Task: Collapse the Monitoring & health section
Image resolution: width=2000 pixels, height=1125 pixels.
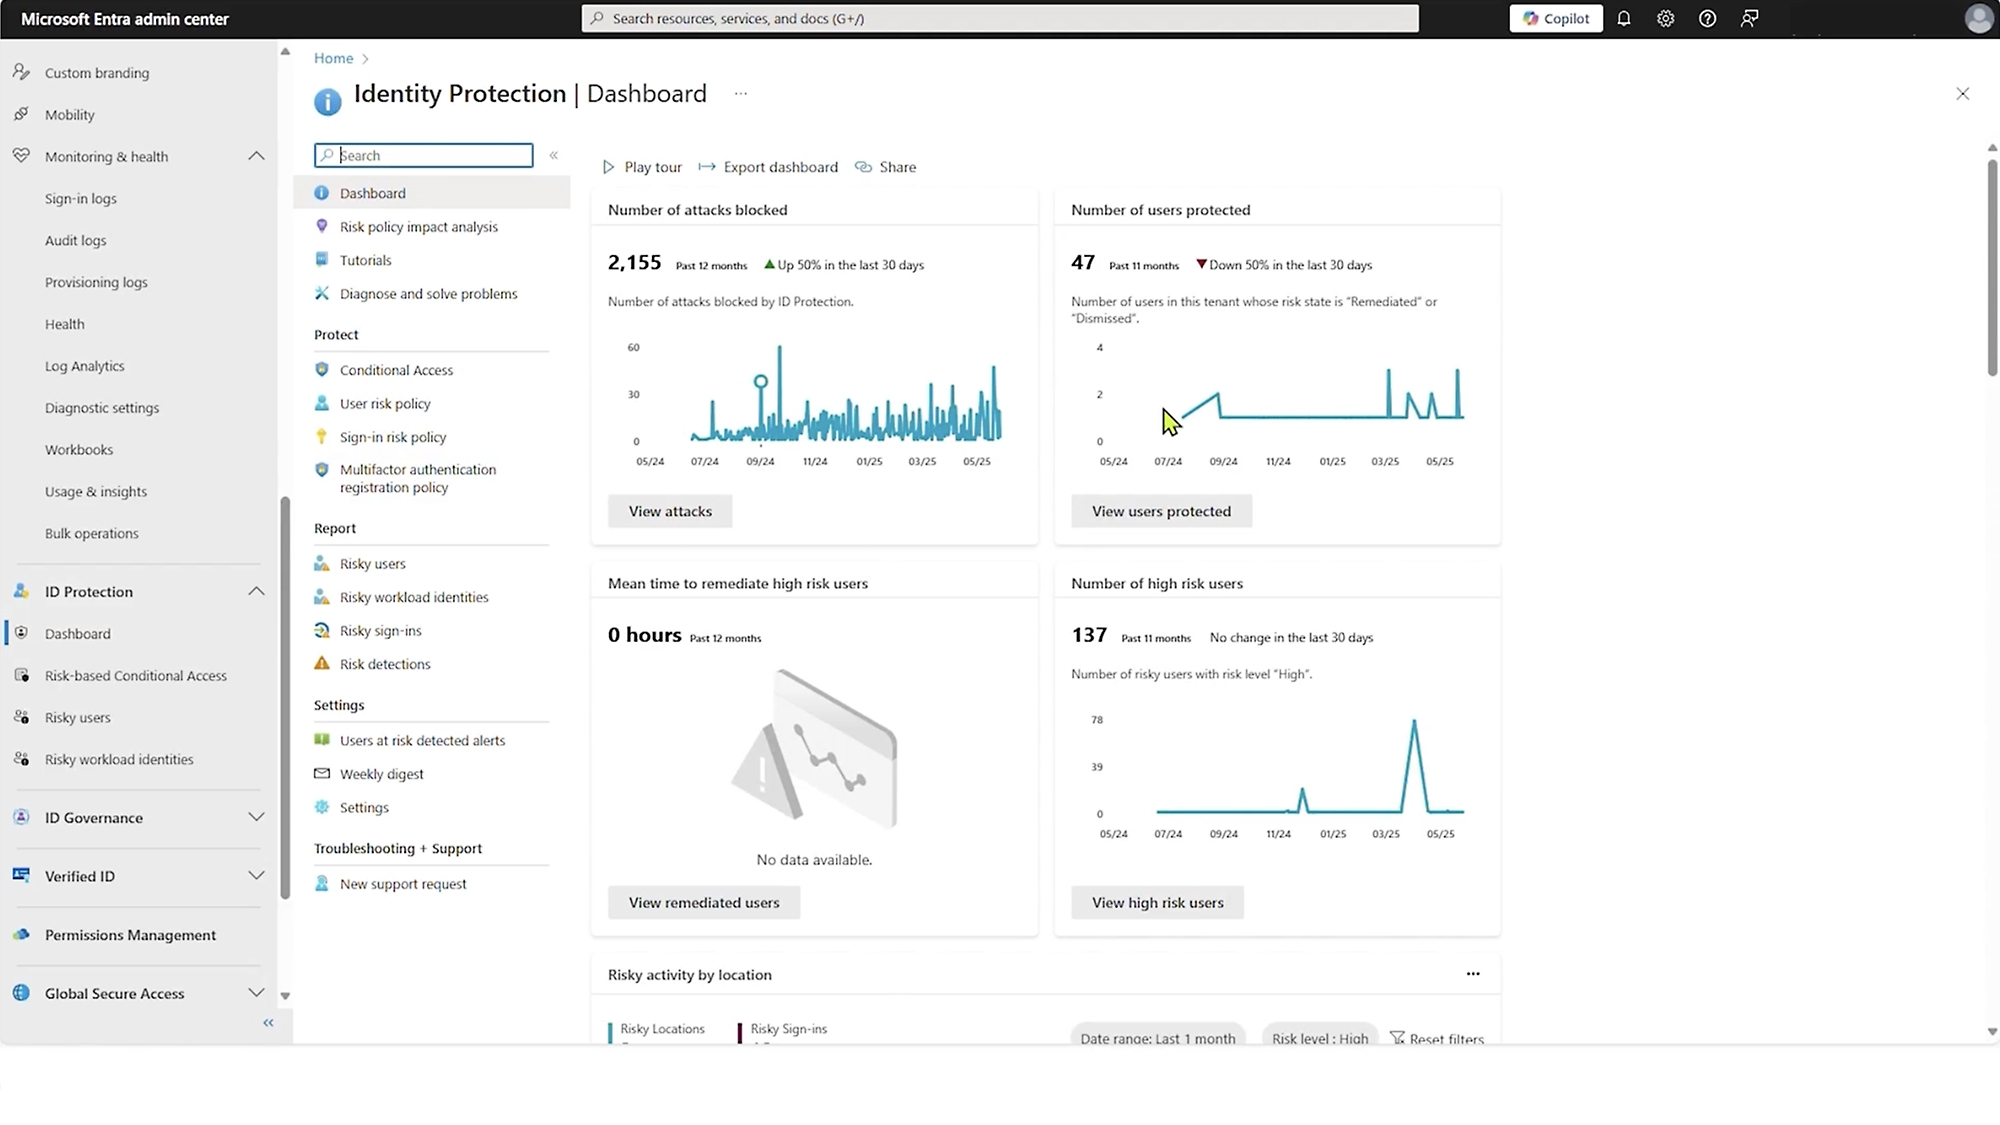Action: click(x=256, y=156)
